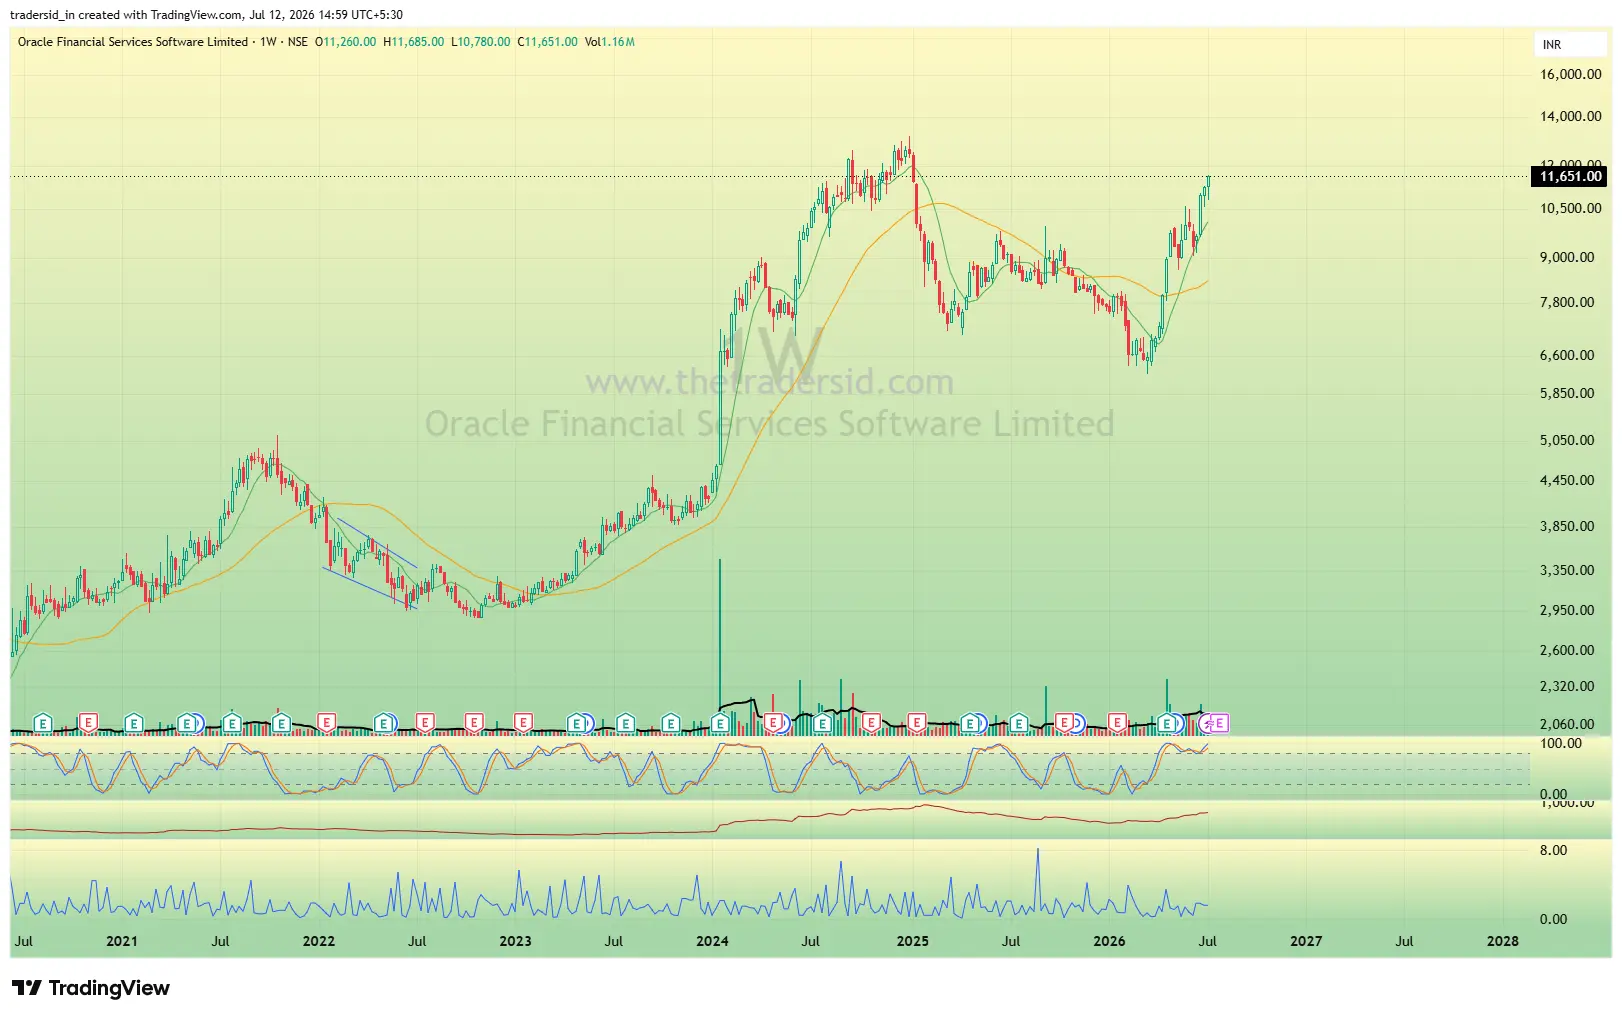Image resolution: width=1622 pixels, height=1018 pixels.
Task: Click the Jul label between 2027 and 2028
Action: [1405, 941]
